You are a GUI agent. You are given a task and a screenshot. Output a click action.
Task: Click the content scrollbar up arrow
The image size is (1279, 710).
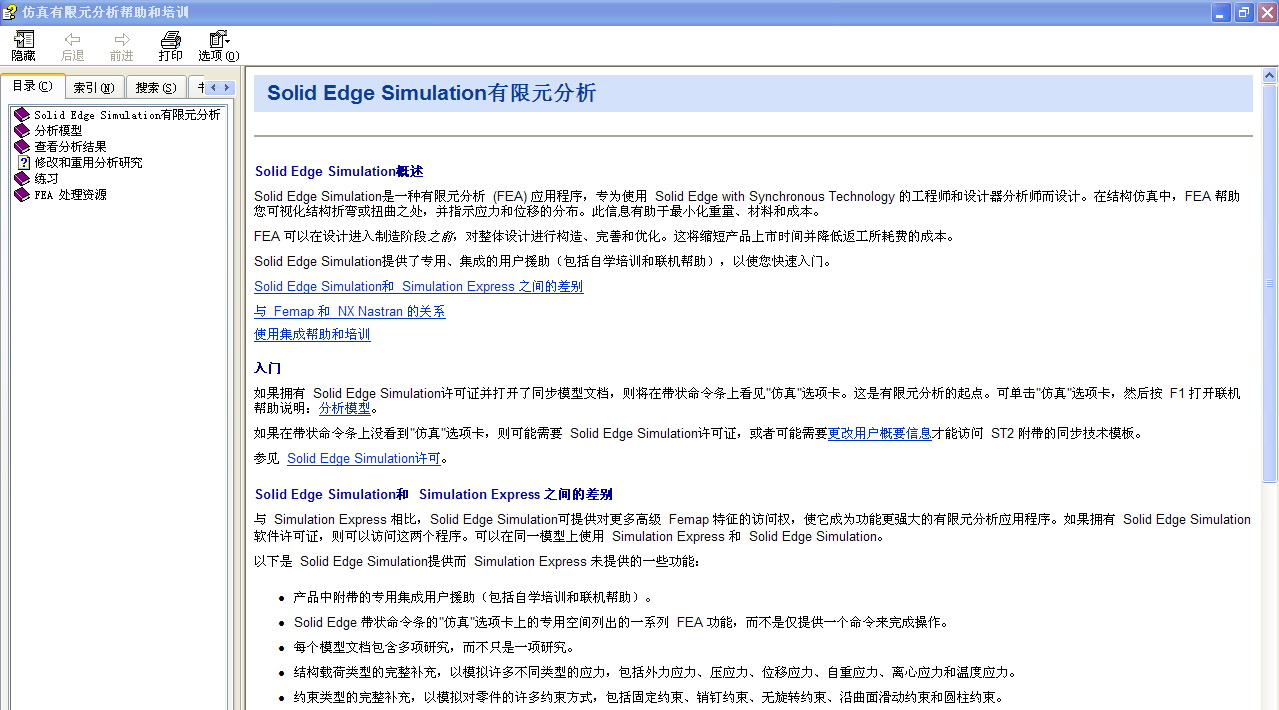(1270, 75)
